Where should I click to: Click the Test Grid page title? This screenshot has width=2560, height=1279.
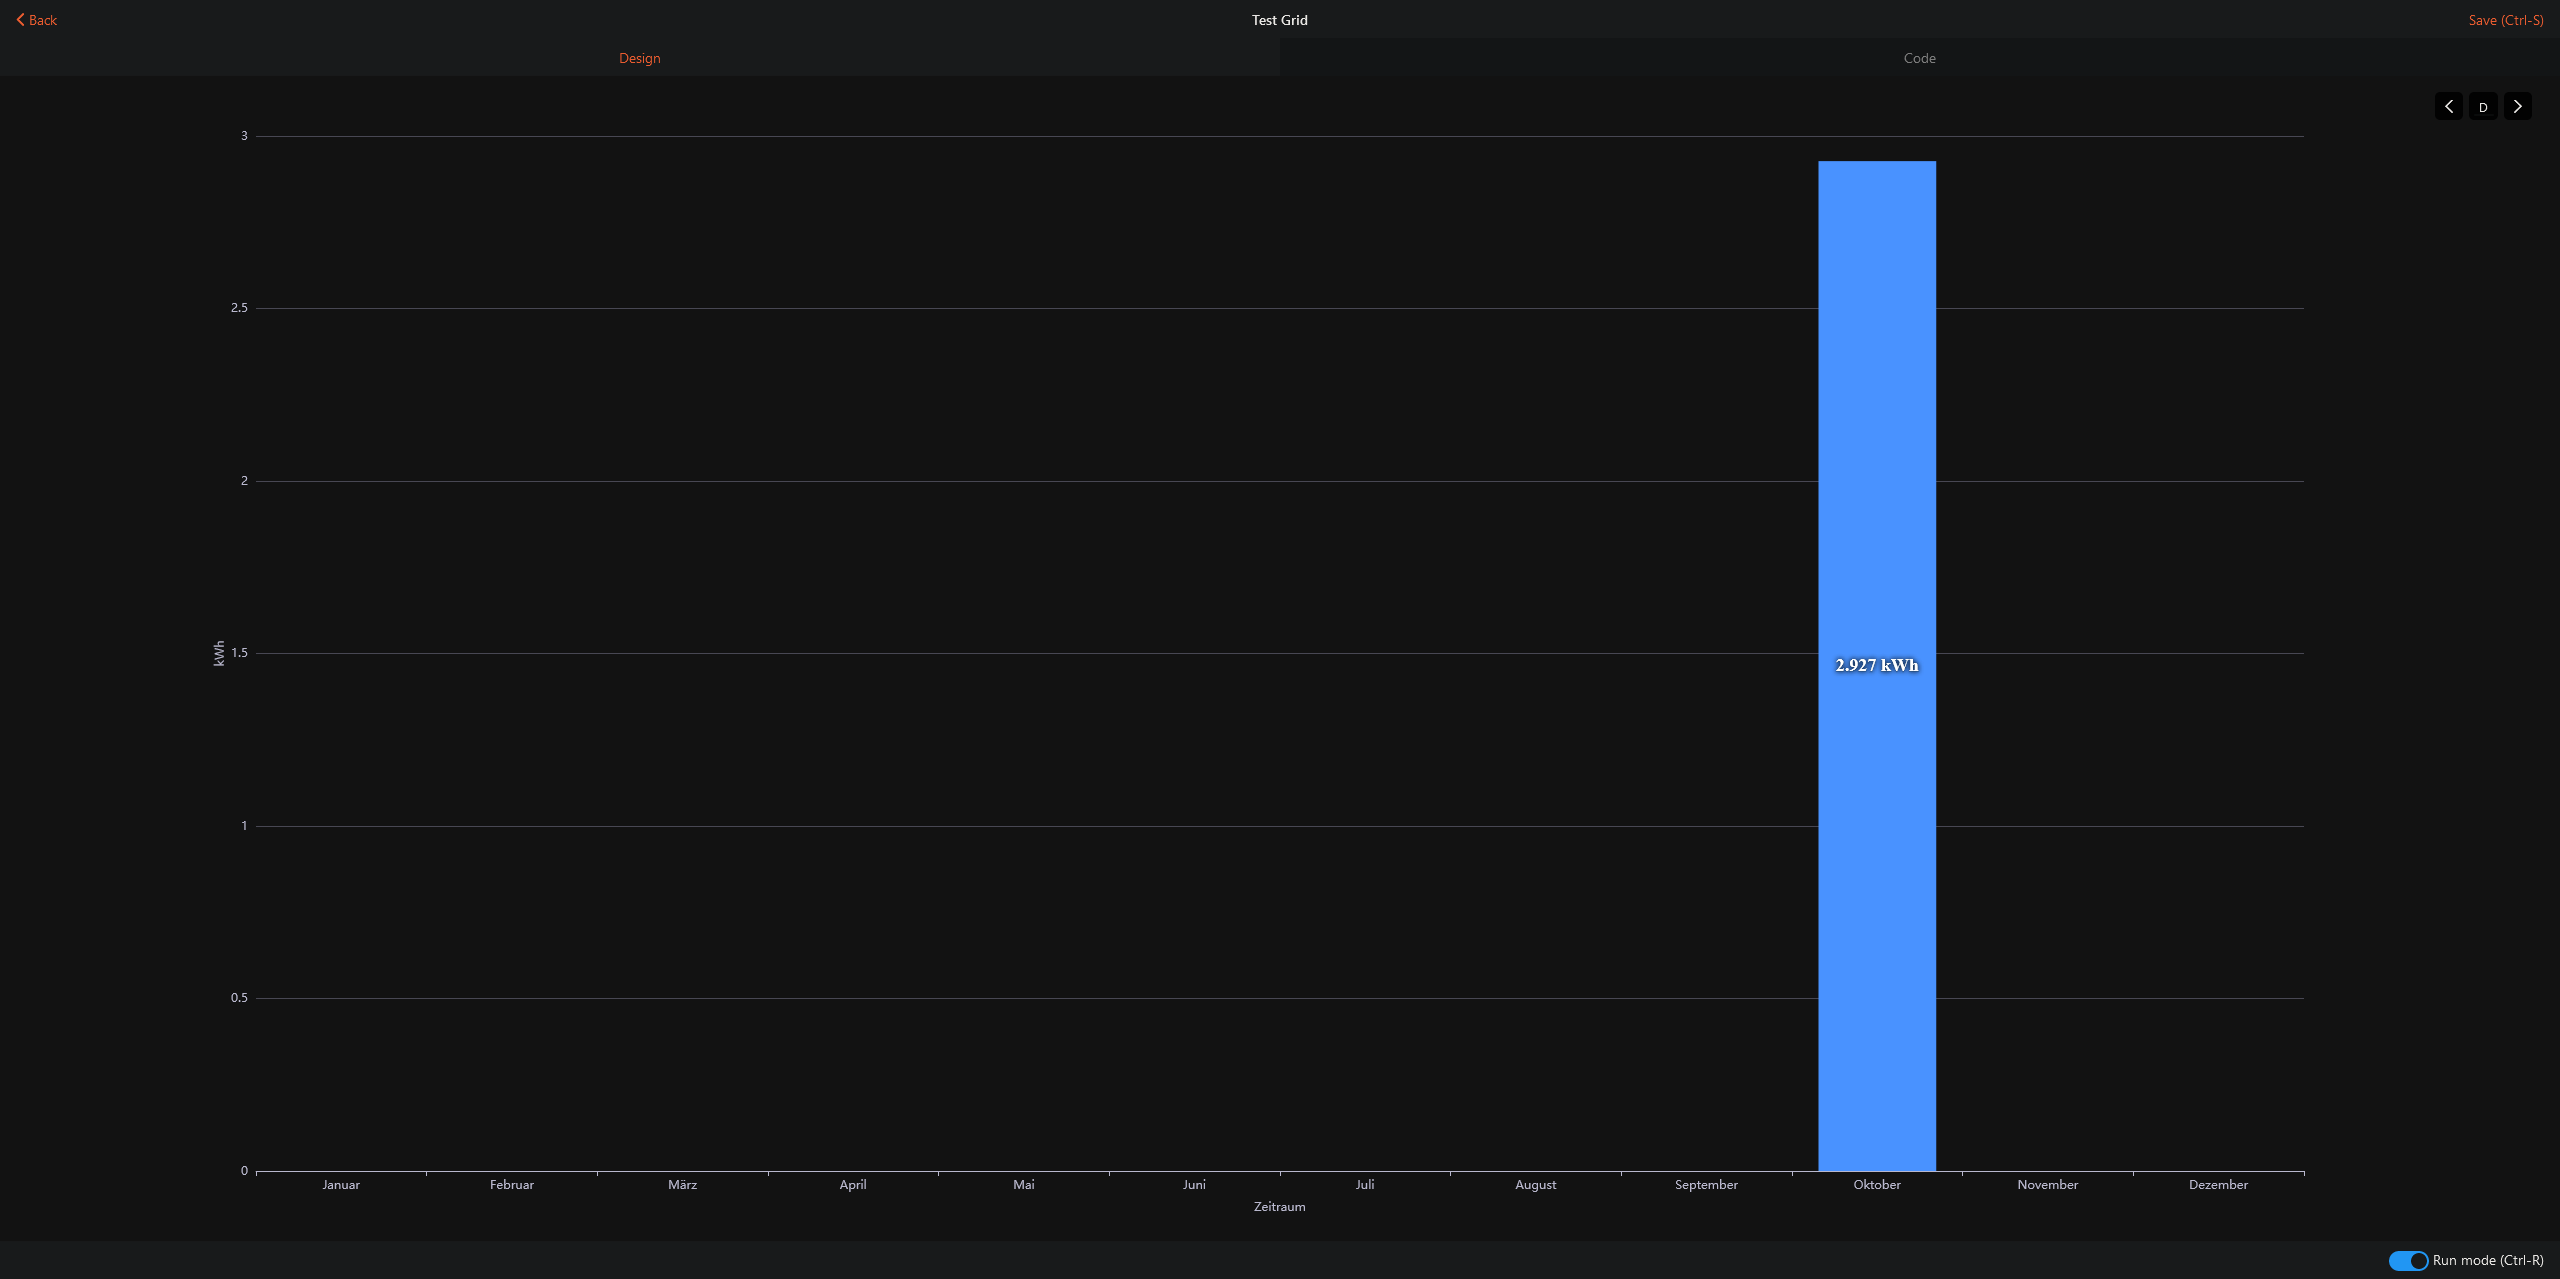1279,20
